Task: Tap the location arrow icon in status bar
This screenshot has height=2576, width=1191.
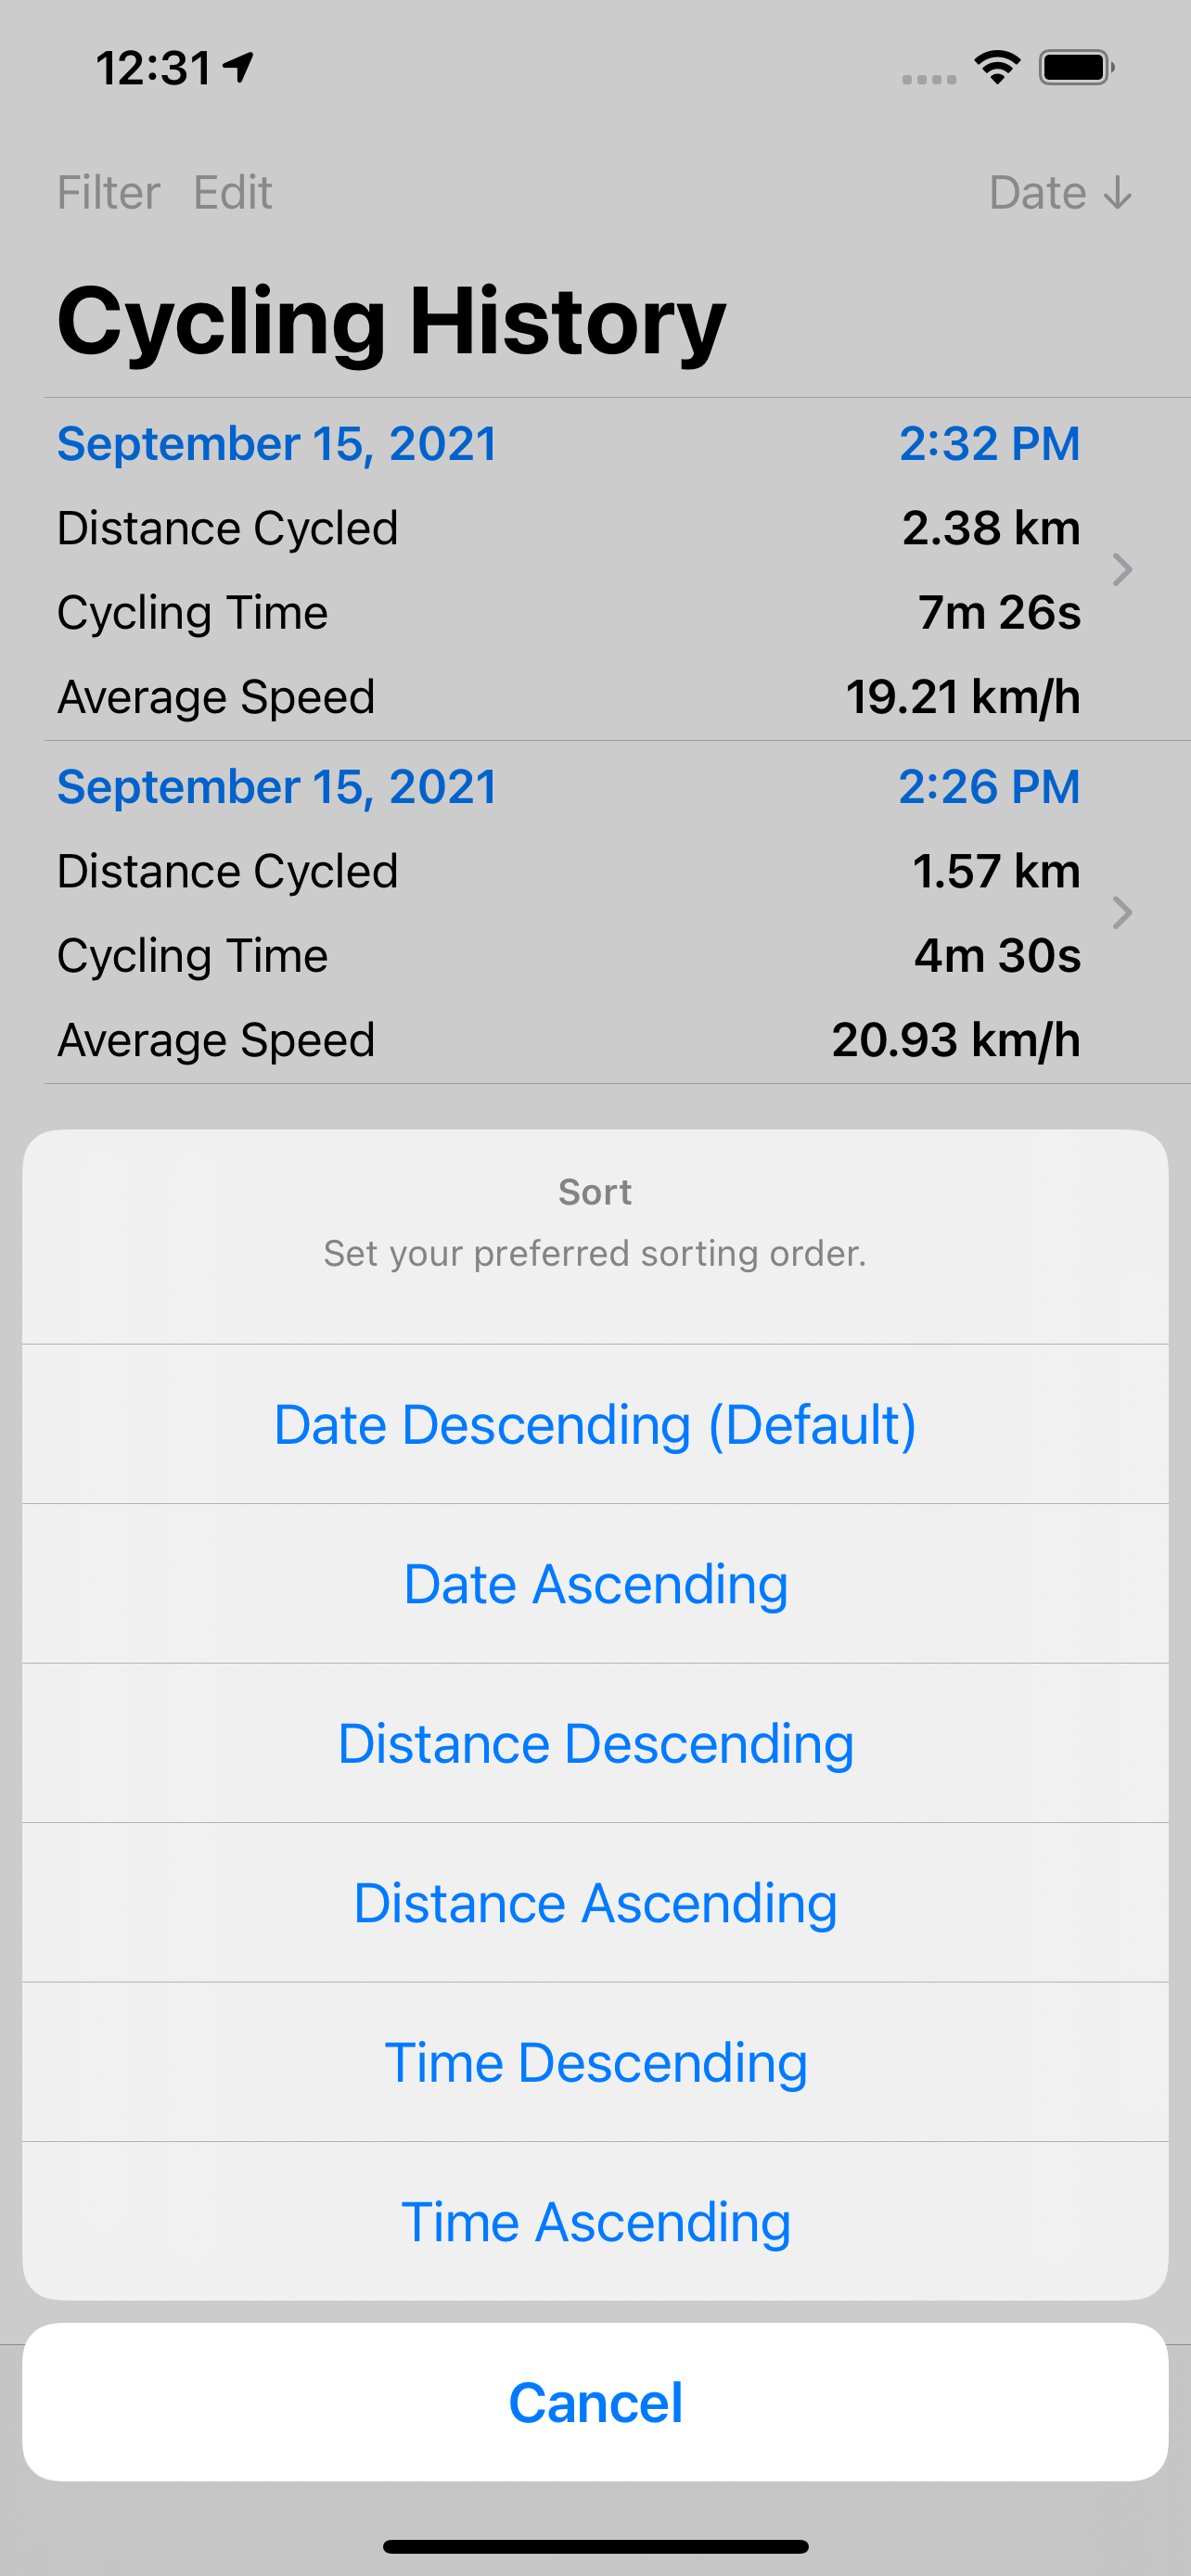Action: tap(239, 67)
